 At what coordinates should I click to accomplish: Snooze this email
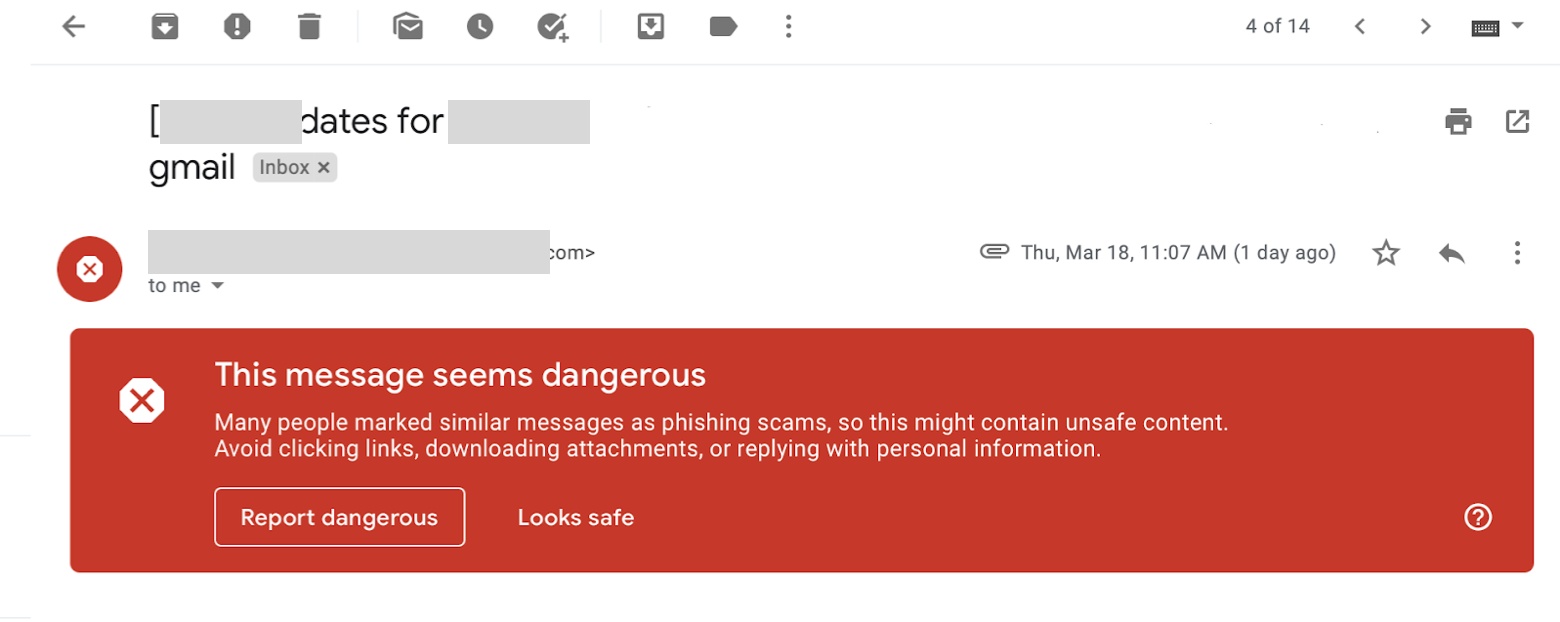click(479, 27)
